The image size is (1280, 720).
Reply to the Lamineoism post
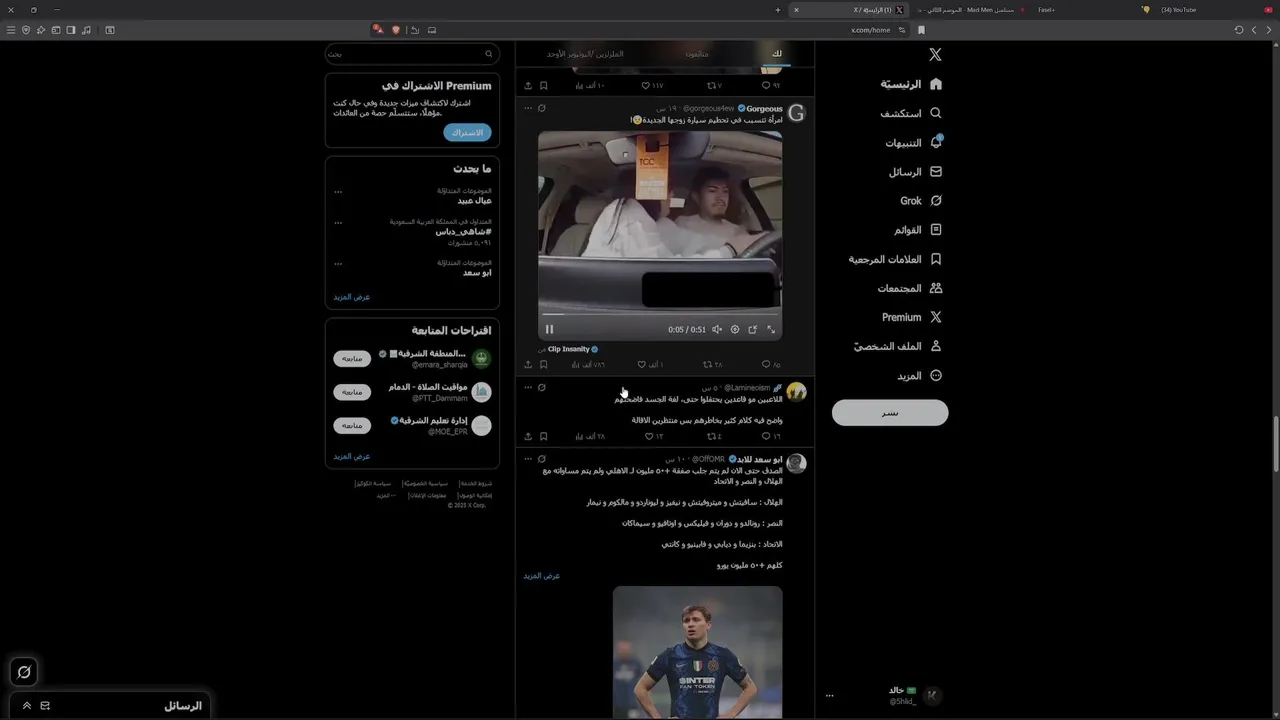pos(771,436)
